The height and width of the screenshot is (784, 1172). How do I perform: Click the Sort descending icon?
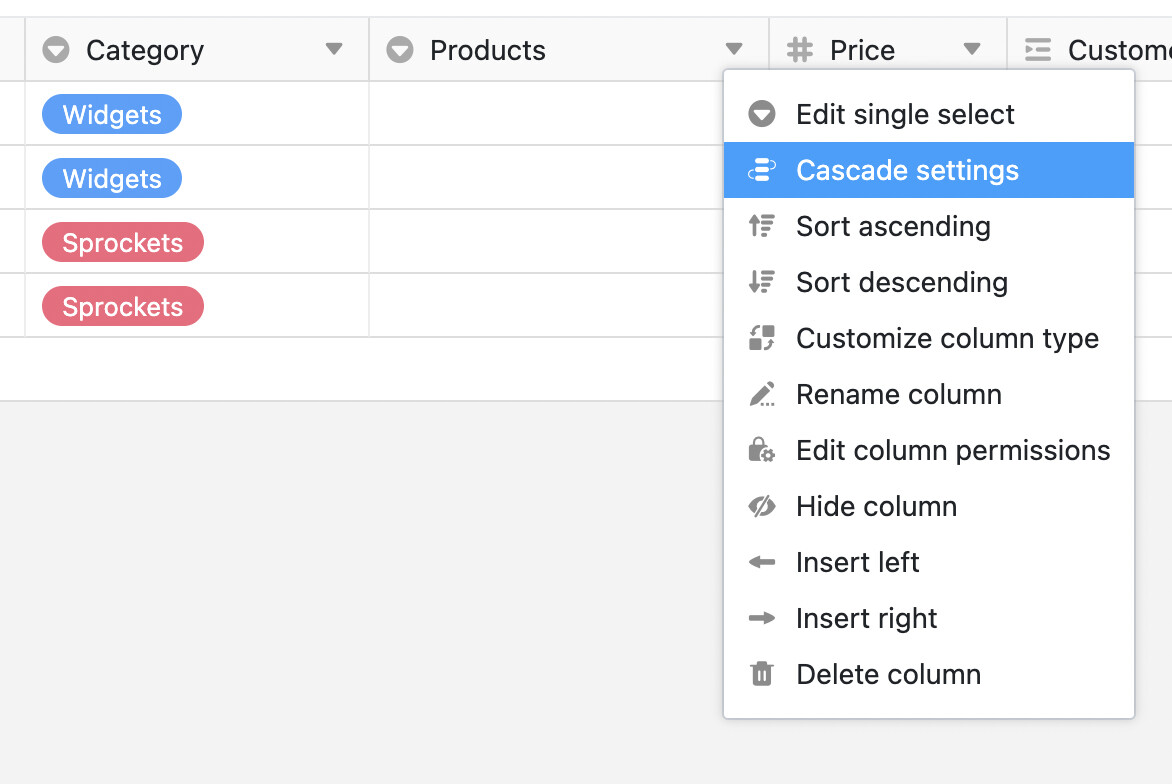click(762, 283)
